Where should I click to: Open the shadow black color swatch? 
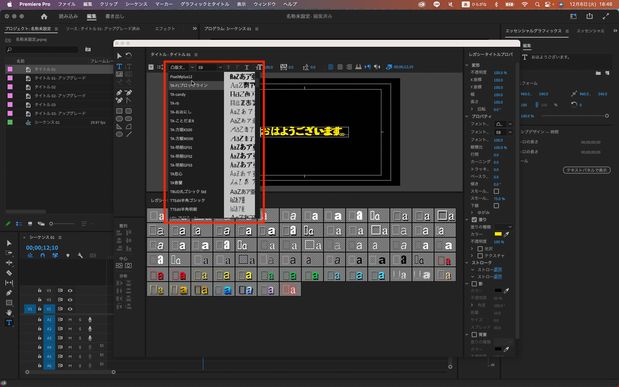pyautogui.click(x=498, y=291)
